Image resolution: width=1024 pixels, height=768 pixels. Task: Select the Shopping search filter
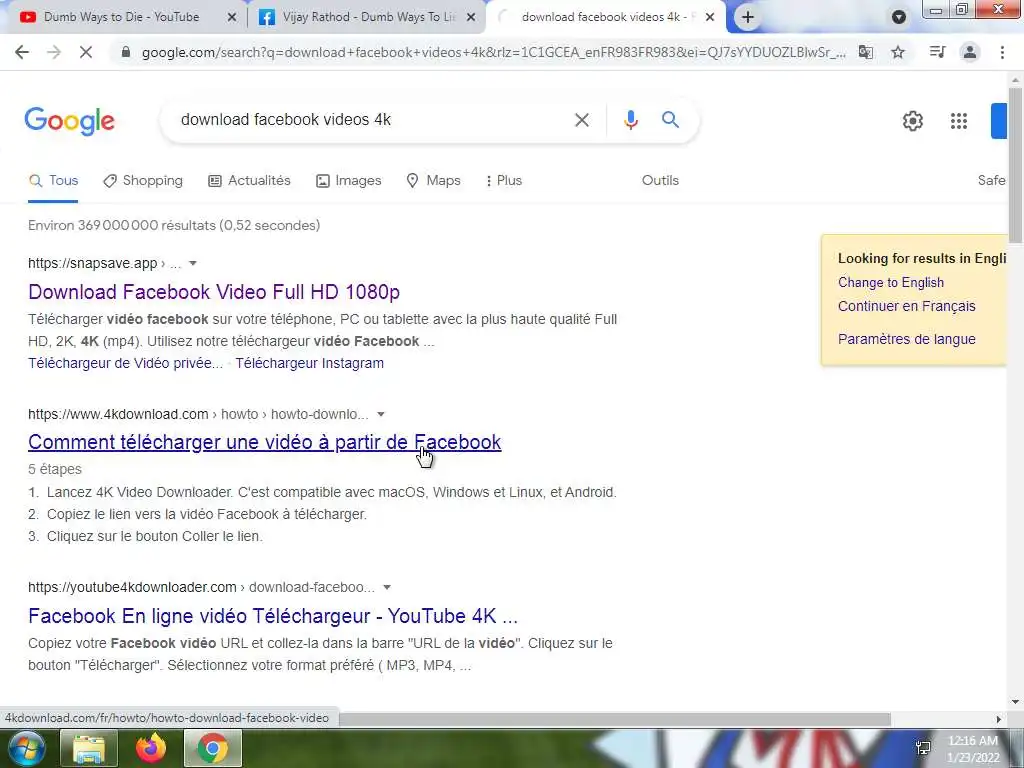143,181
